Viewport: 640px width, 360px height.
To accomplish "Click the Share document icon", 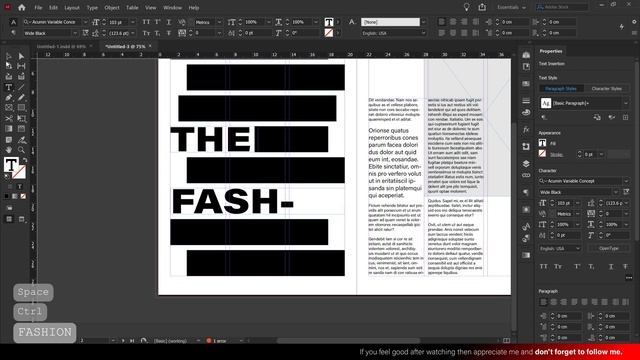I will 482,7.
